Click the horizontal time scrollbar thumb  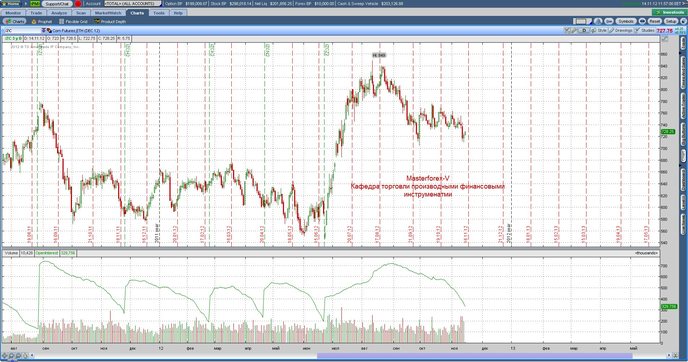[x=475, y=355]
